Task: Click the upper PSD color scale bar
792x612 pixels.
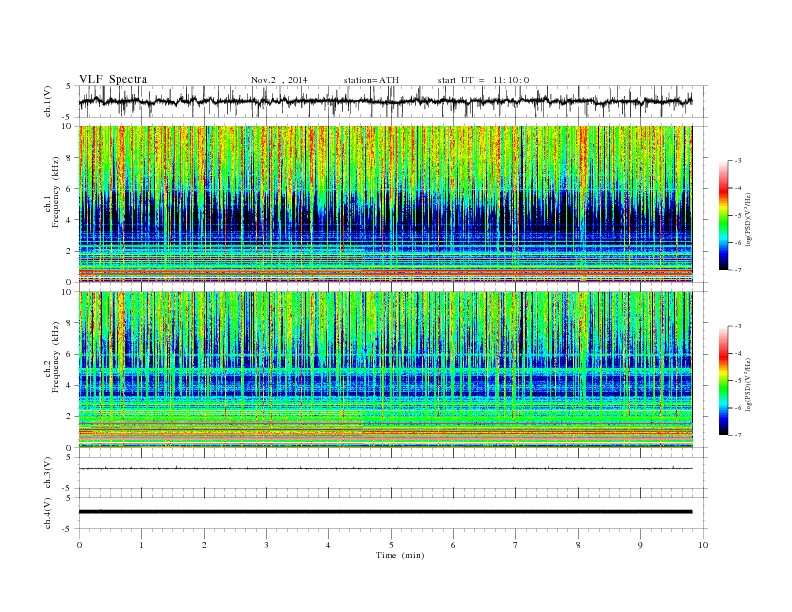Action: (724, 215)
